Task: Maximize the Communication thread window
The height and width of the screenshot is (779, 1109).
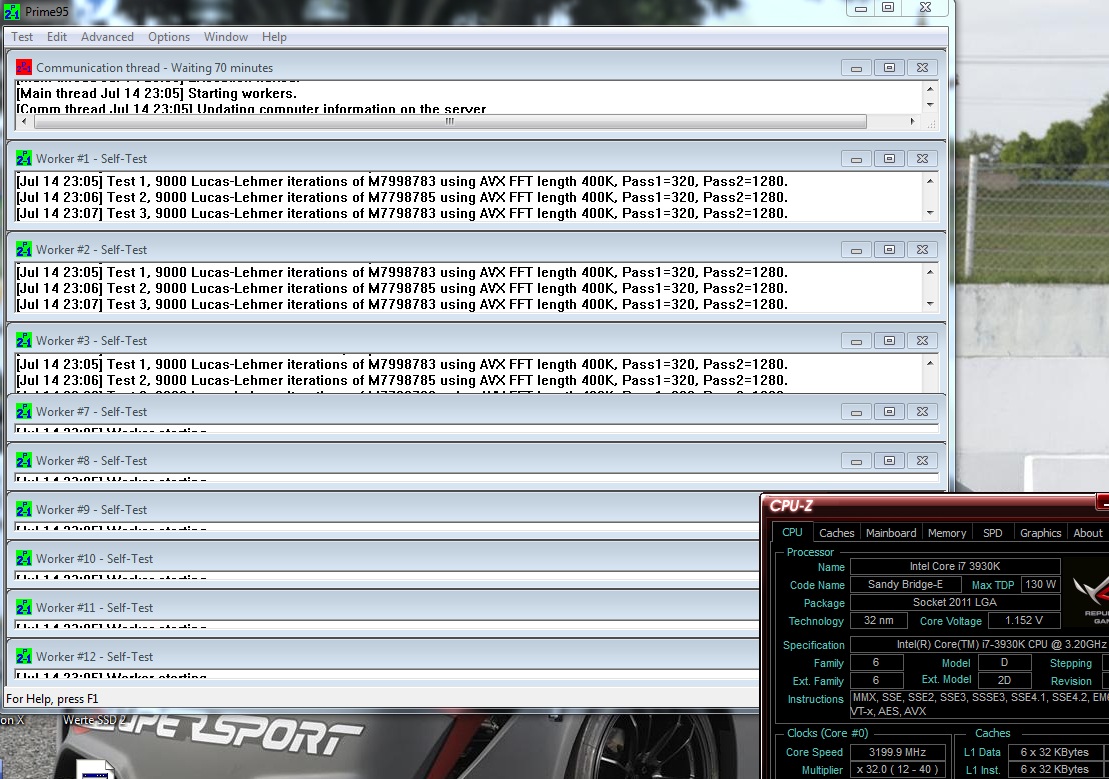Action: click(889, 68)
